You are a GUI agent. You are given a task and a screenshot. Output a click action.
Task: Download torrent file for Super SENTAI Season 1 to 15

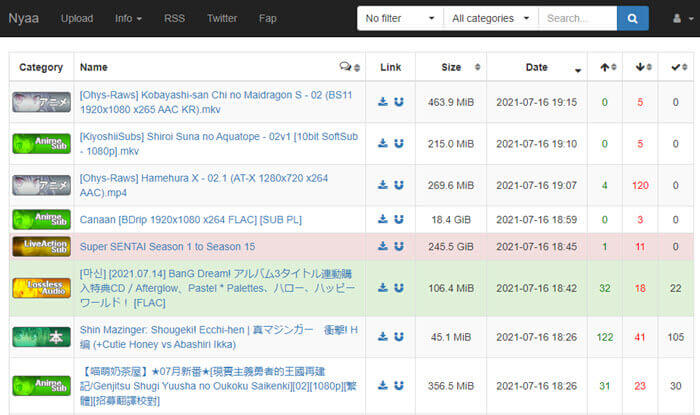(383, 246)
